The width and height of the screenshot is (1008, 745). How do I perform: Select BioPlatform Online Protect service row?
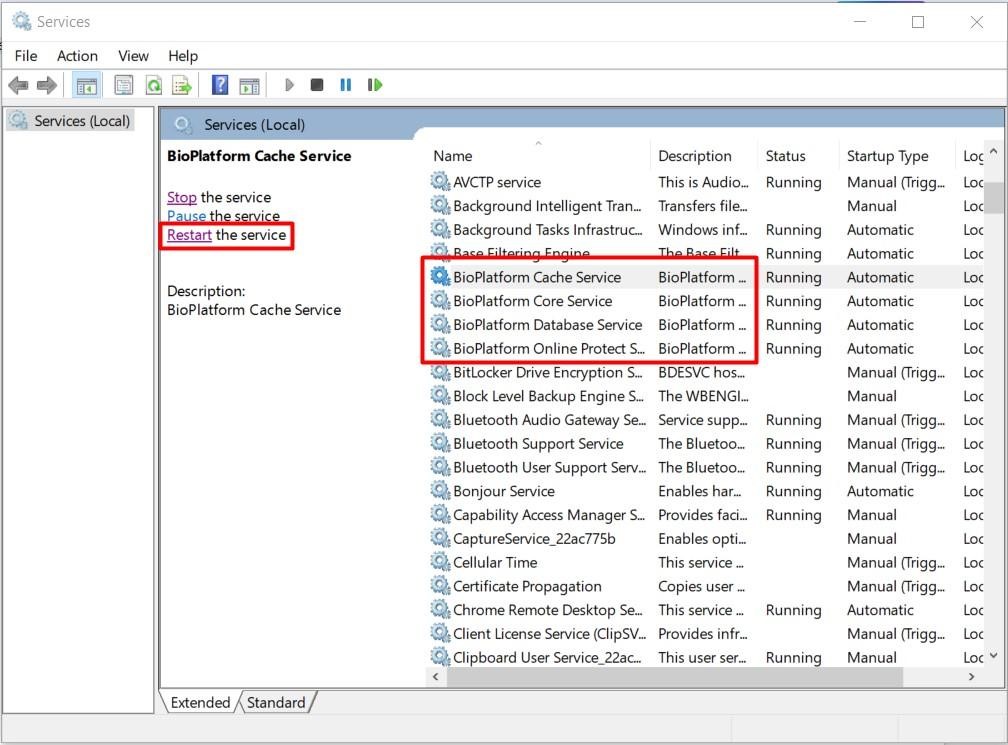coord(705,348)
